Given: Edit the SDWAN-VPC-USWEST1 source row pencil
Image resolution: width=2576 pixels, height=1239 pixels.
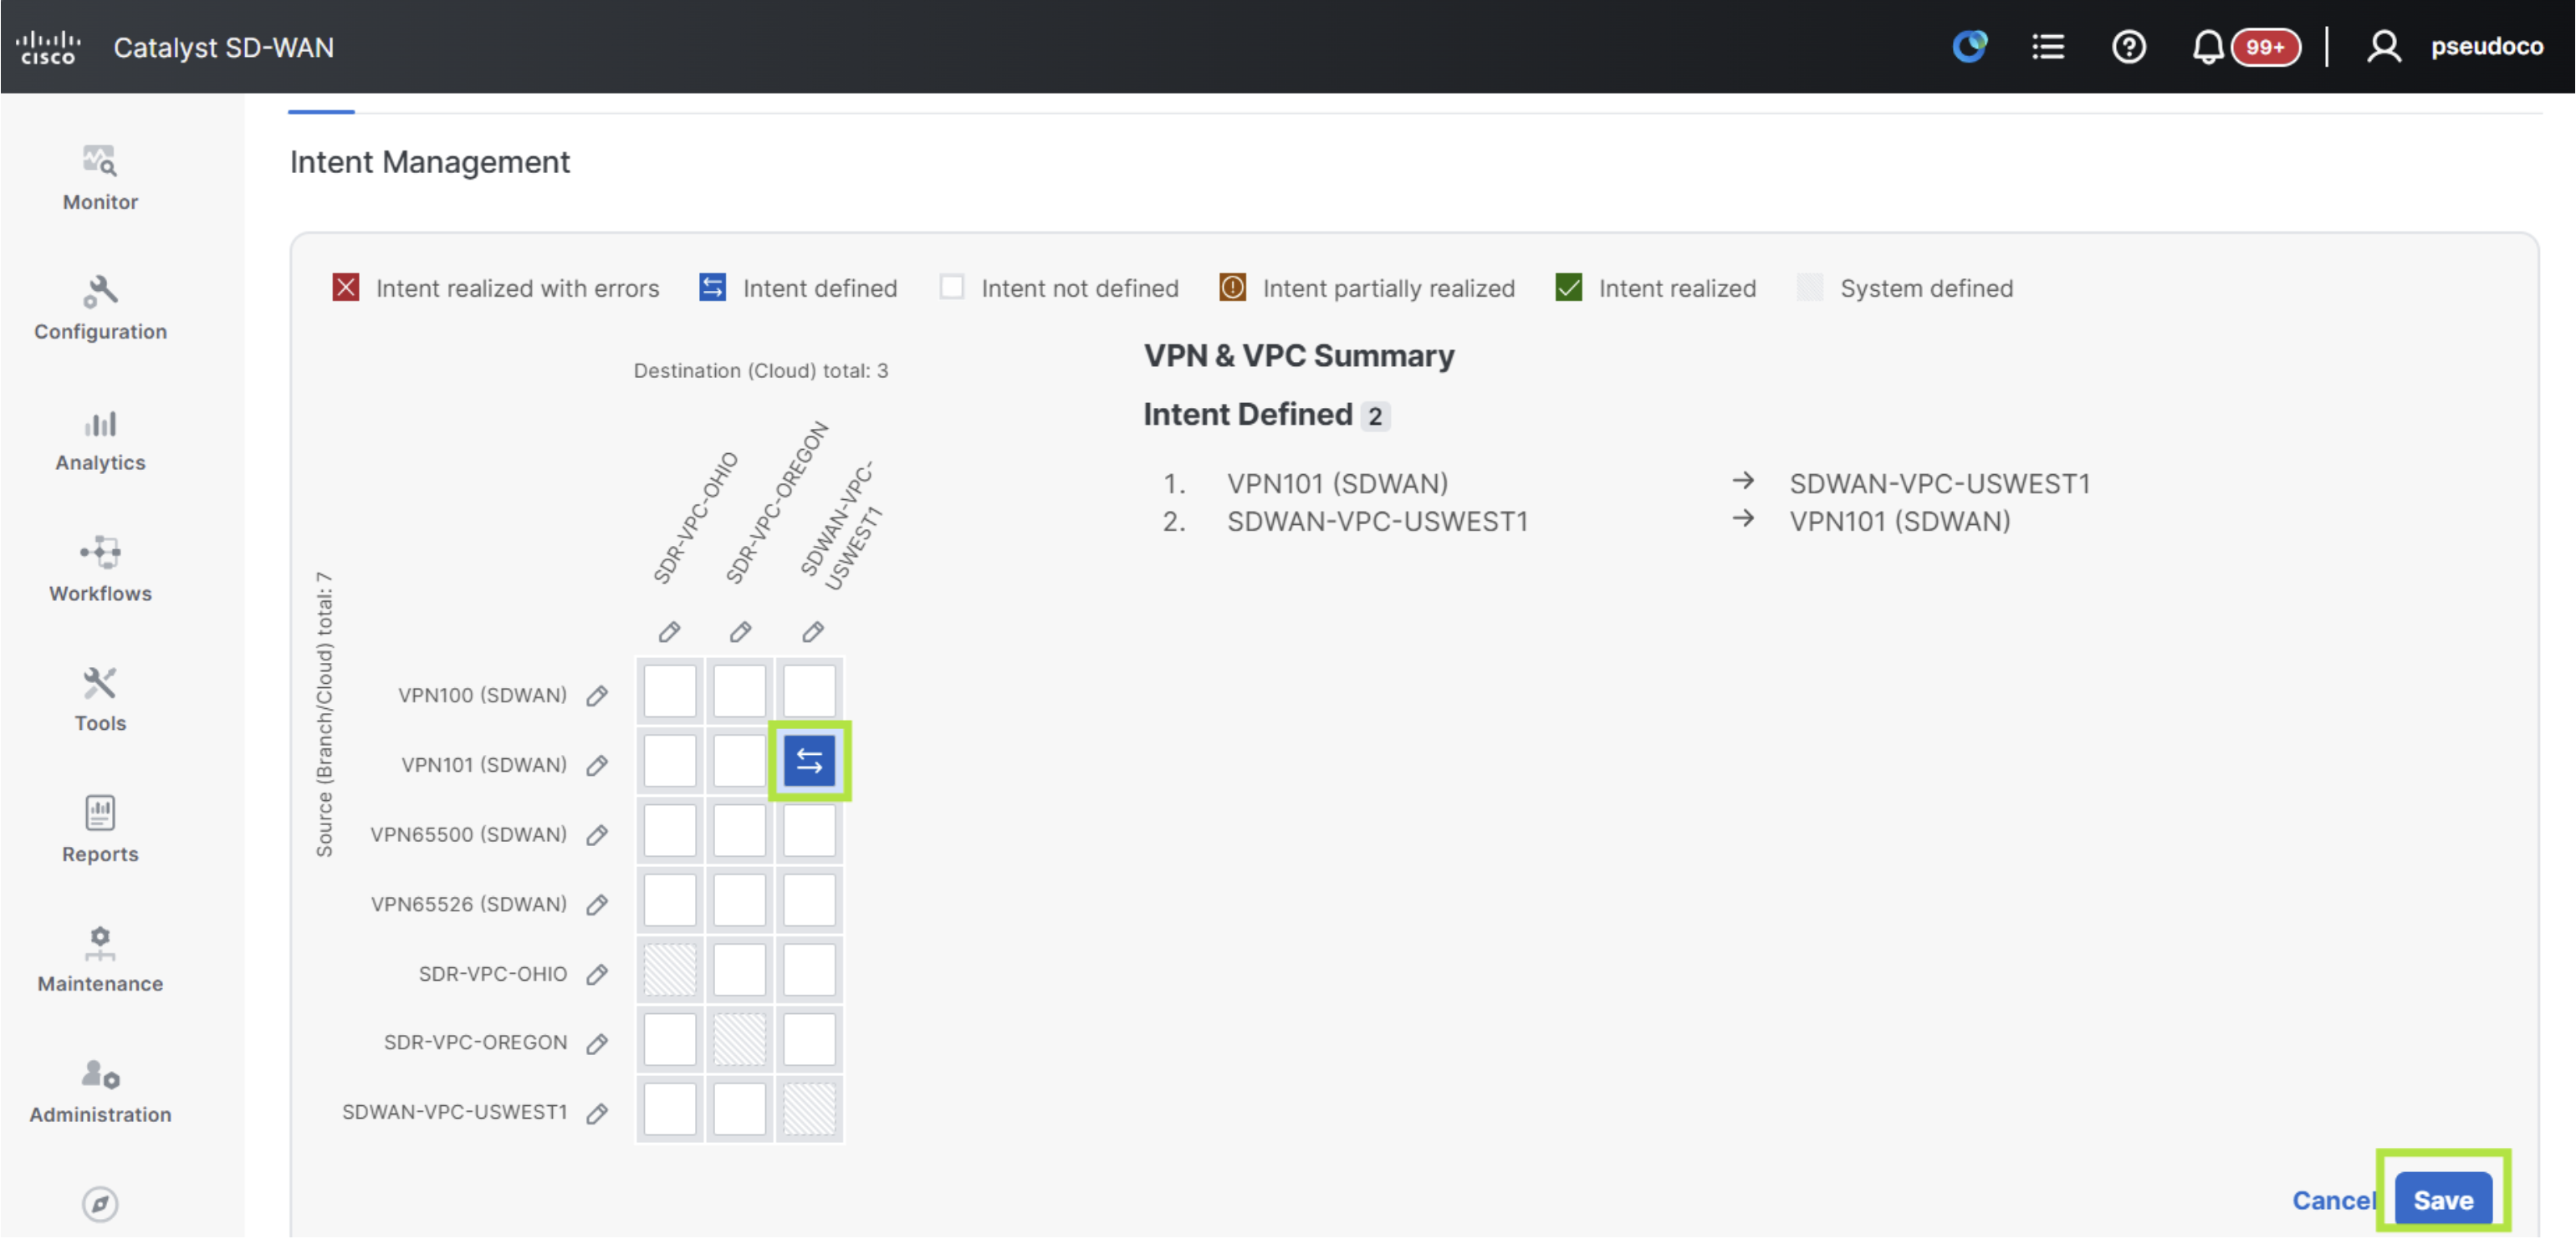Looking at the screenshot, I should [597, 1114].
